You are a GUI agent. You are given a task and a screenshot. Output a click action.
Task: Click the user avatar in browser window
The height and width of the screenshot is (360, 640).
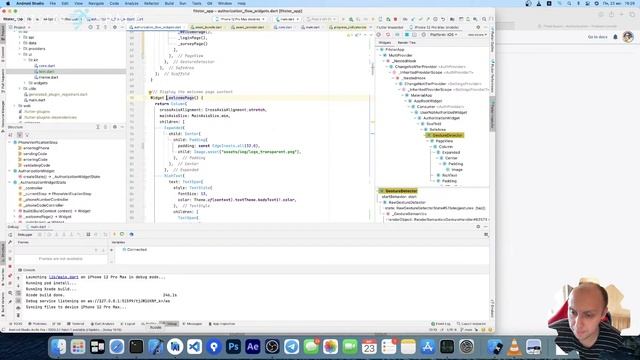pos(628,37)
